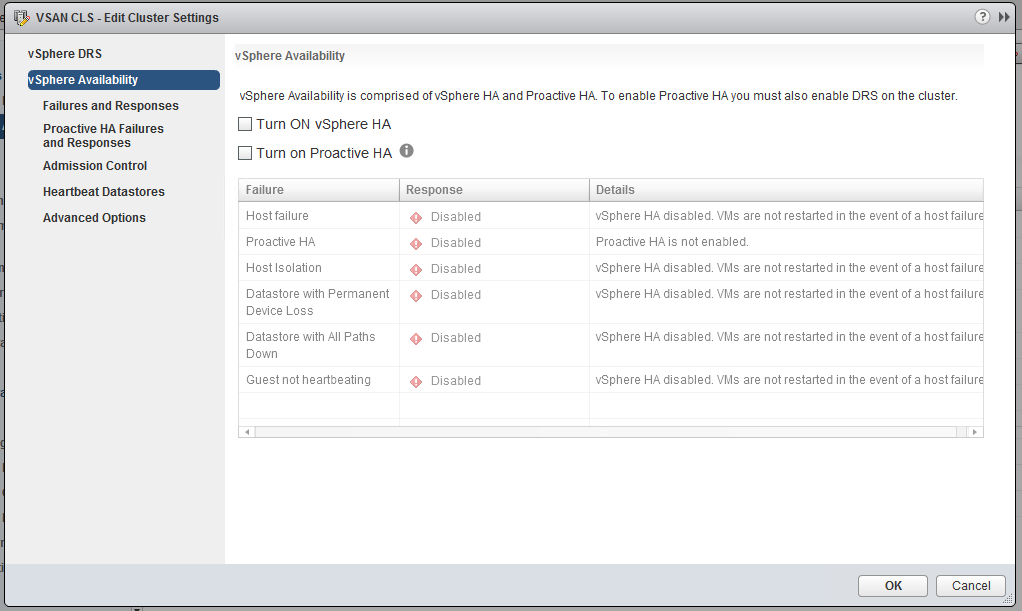Select the Host Isolation row label
1022x611 pixels.
284,268
